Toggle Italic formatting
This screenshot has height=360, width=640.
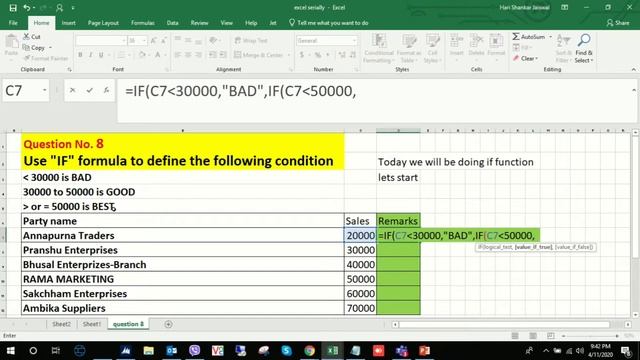pyautogui.click(x=91, y=55)
